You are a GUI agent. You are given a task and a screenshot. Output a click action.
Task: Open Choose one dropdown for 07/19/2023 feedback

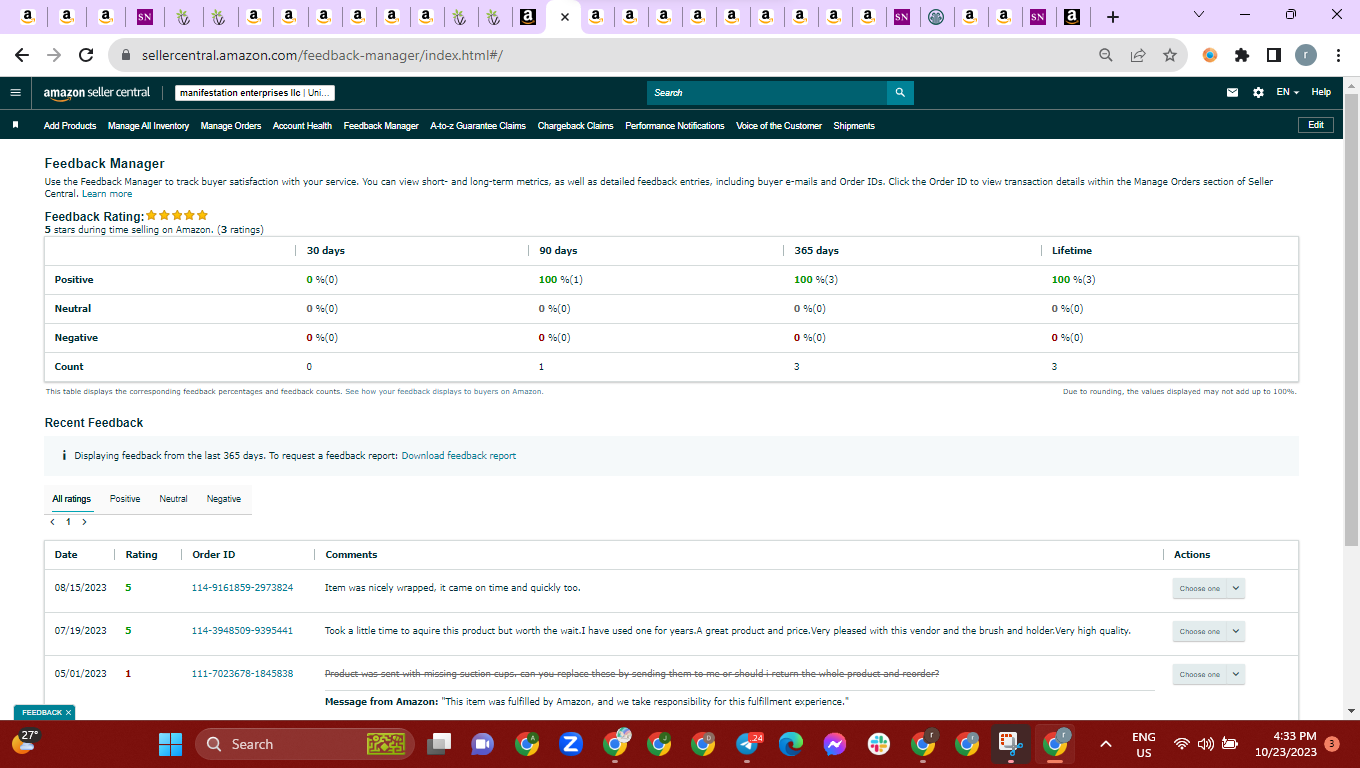pyautogui.click(x=1208, y=631)
